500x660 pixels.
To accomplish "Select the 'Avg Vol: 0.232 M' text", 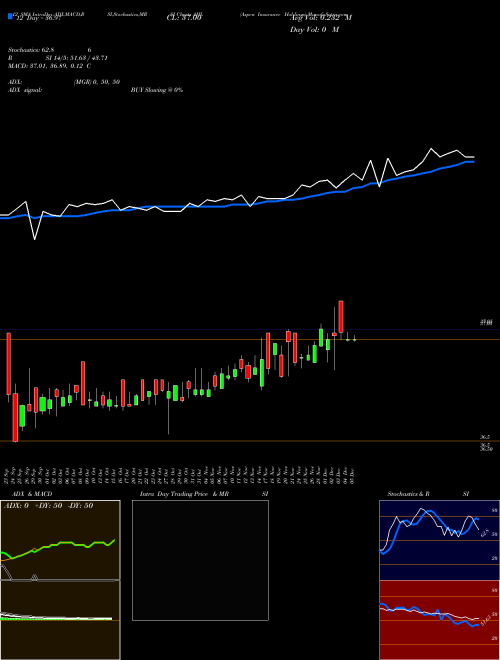I will coord(321,18).
